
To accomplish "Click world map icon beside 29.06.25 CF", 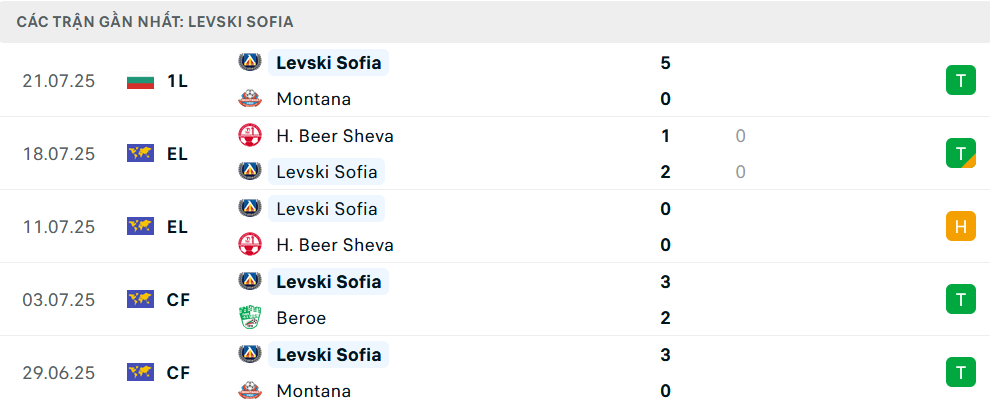I will click(140, 372).
